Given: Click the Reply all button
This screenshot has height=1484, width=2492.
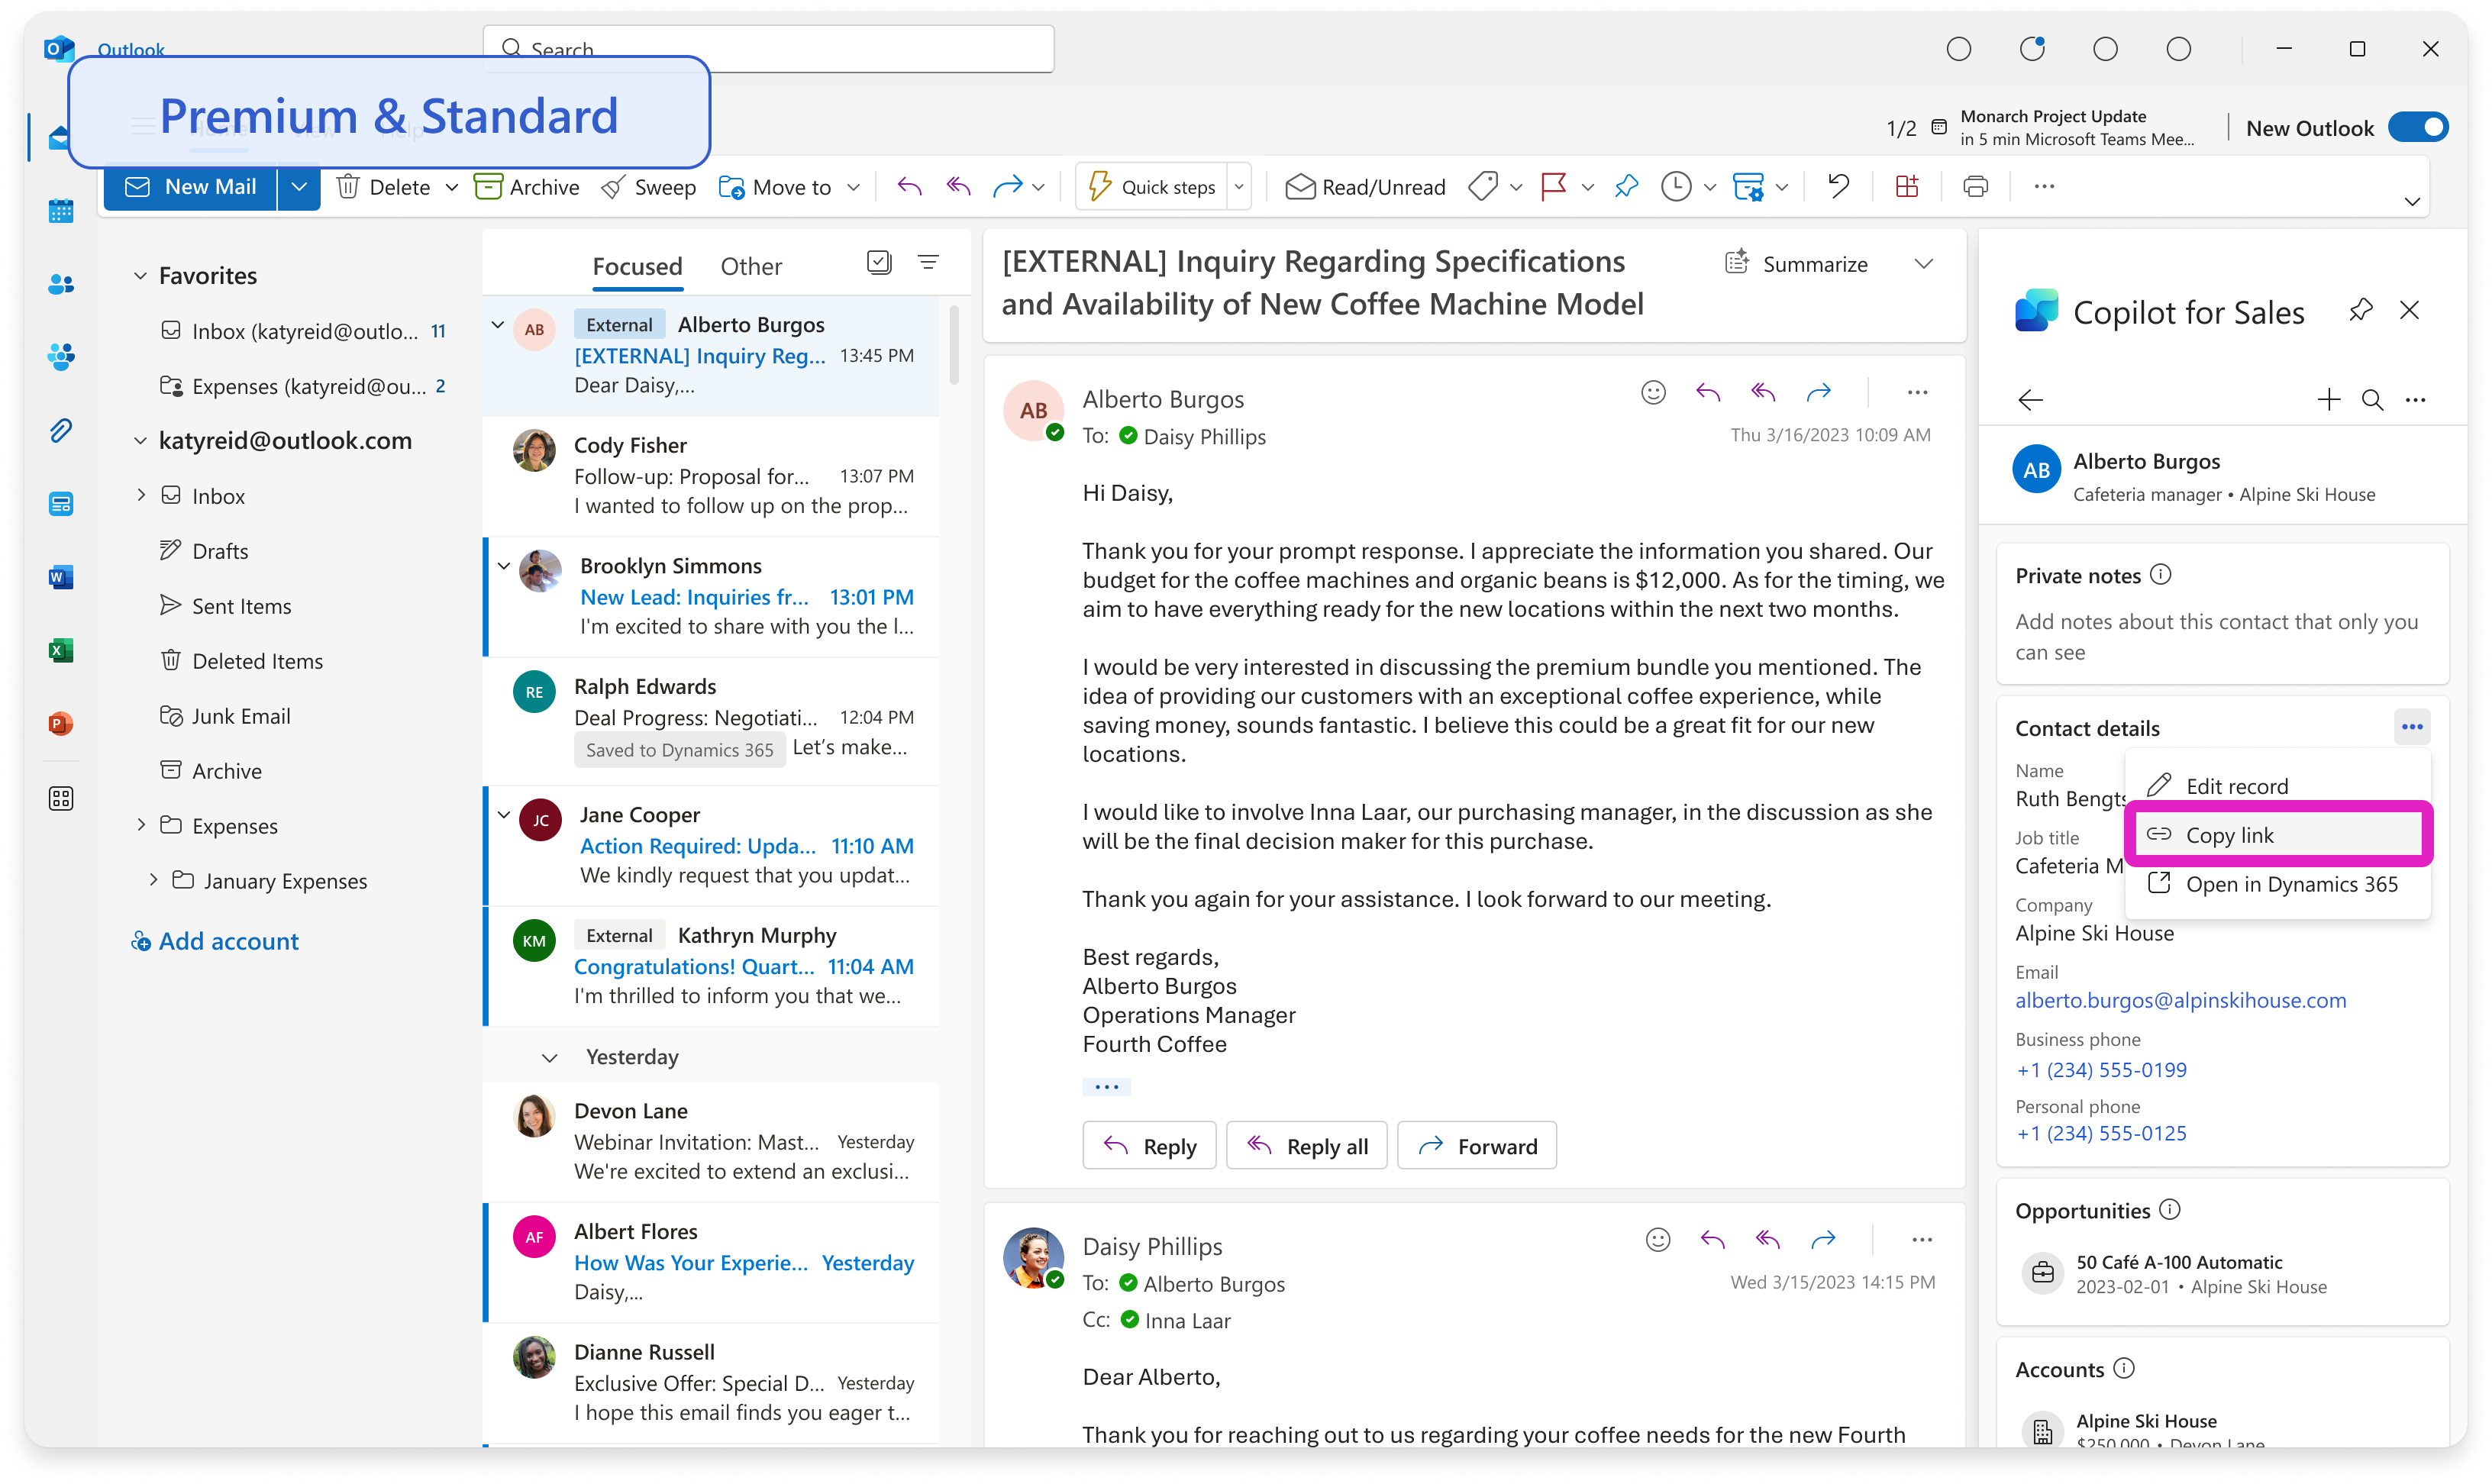Looking at the screenshot, I should (x=1306, y=1146).
